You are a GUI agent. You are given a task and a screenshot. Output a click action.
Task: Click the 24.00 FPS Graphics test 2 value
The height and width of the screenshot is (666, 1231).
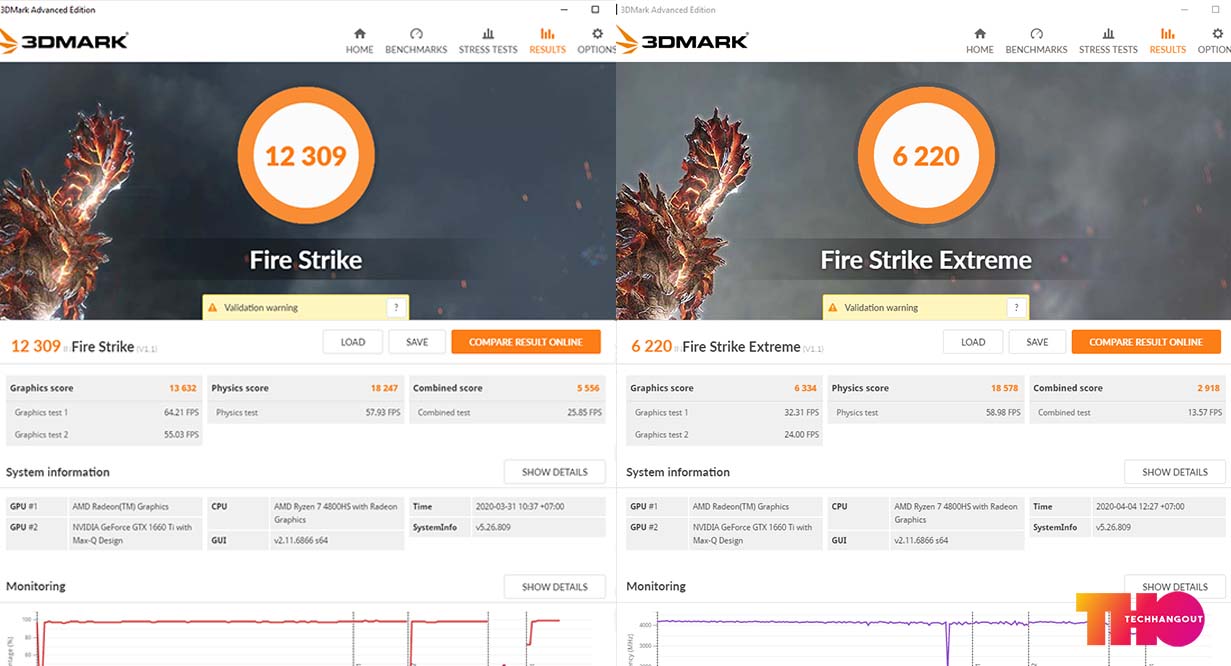(800, 435)
